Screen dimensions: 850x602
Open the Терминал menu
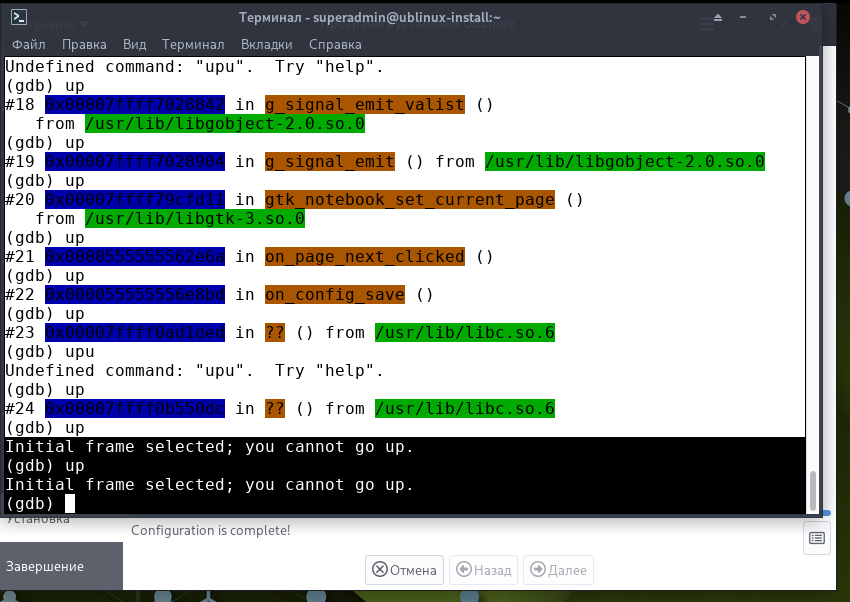tap(193, 44)
